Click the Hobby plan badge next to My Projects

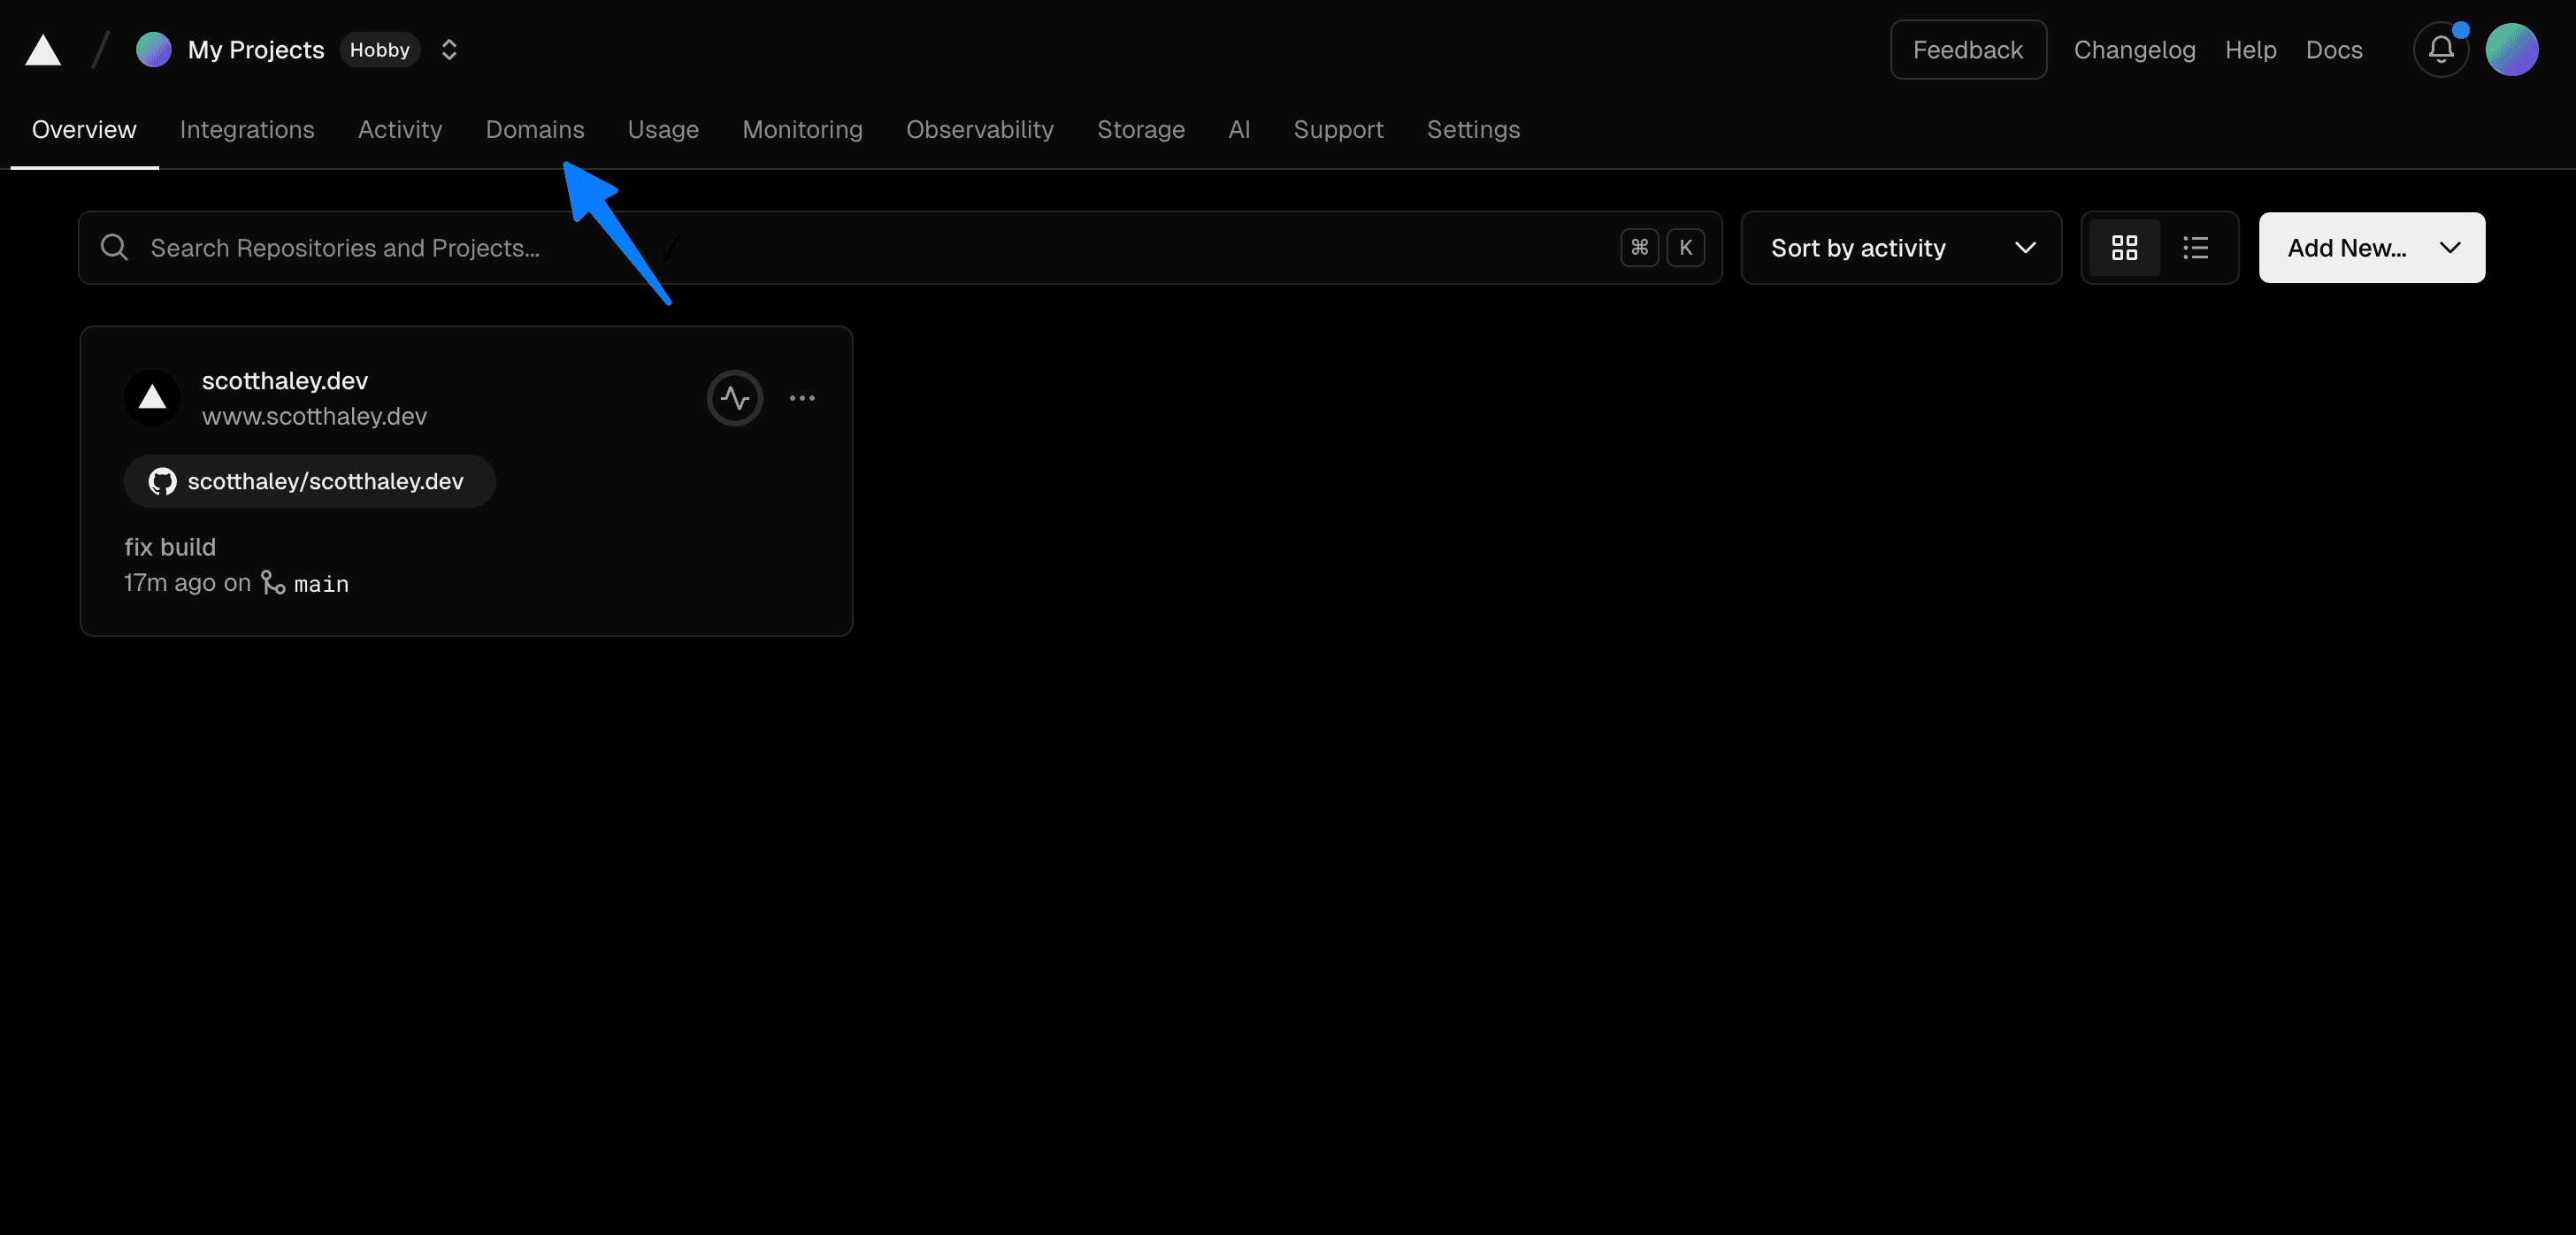point(378,48)
